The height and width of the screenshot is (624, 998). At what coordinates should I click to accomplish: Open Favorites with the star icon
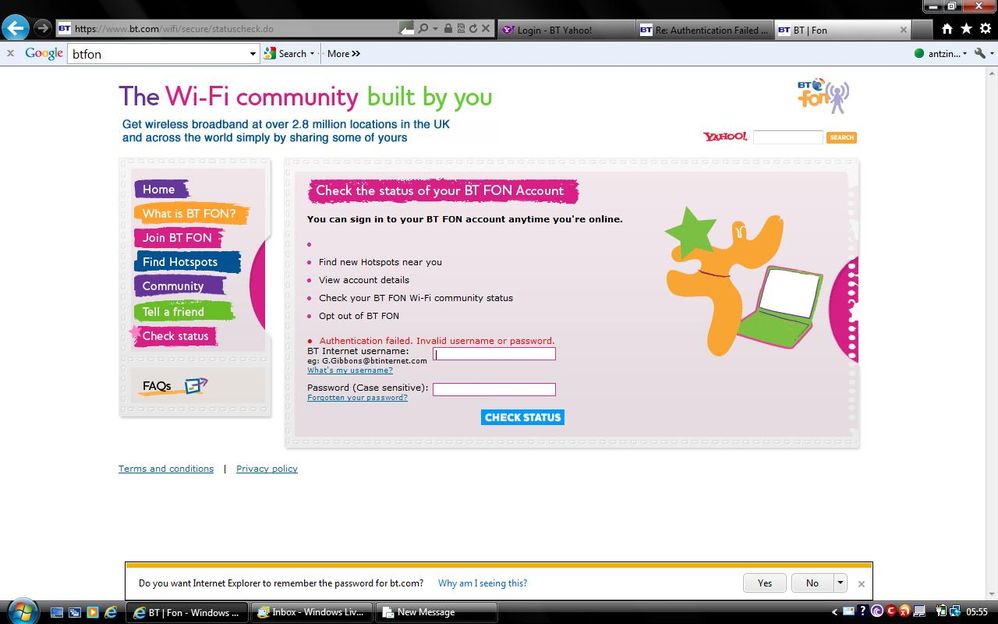pos(966,29)
